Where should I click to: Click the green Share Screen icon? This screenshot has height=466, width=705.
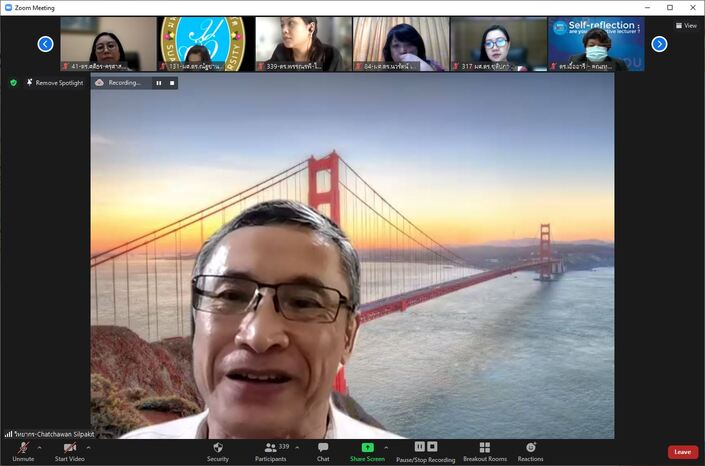[367, 447]
